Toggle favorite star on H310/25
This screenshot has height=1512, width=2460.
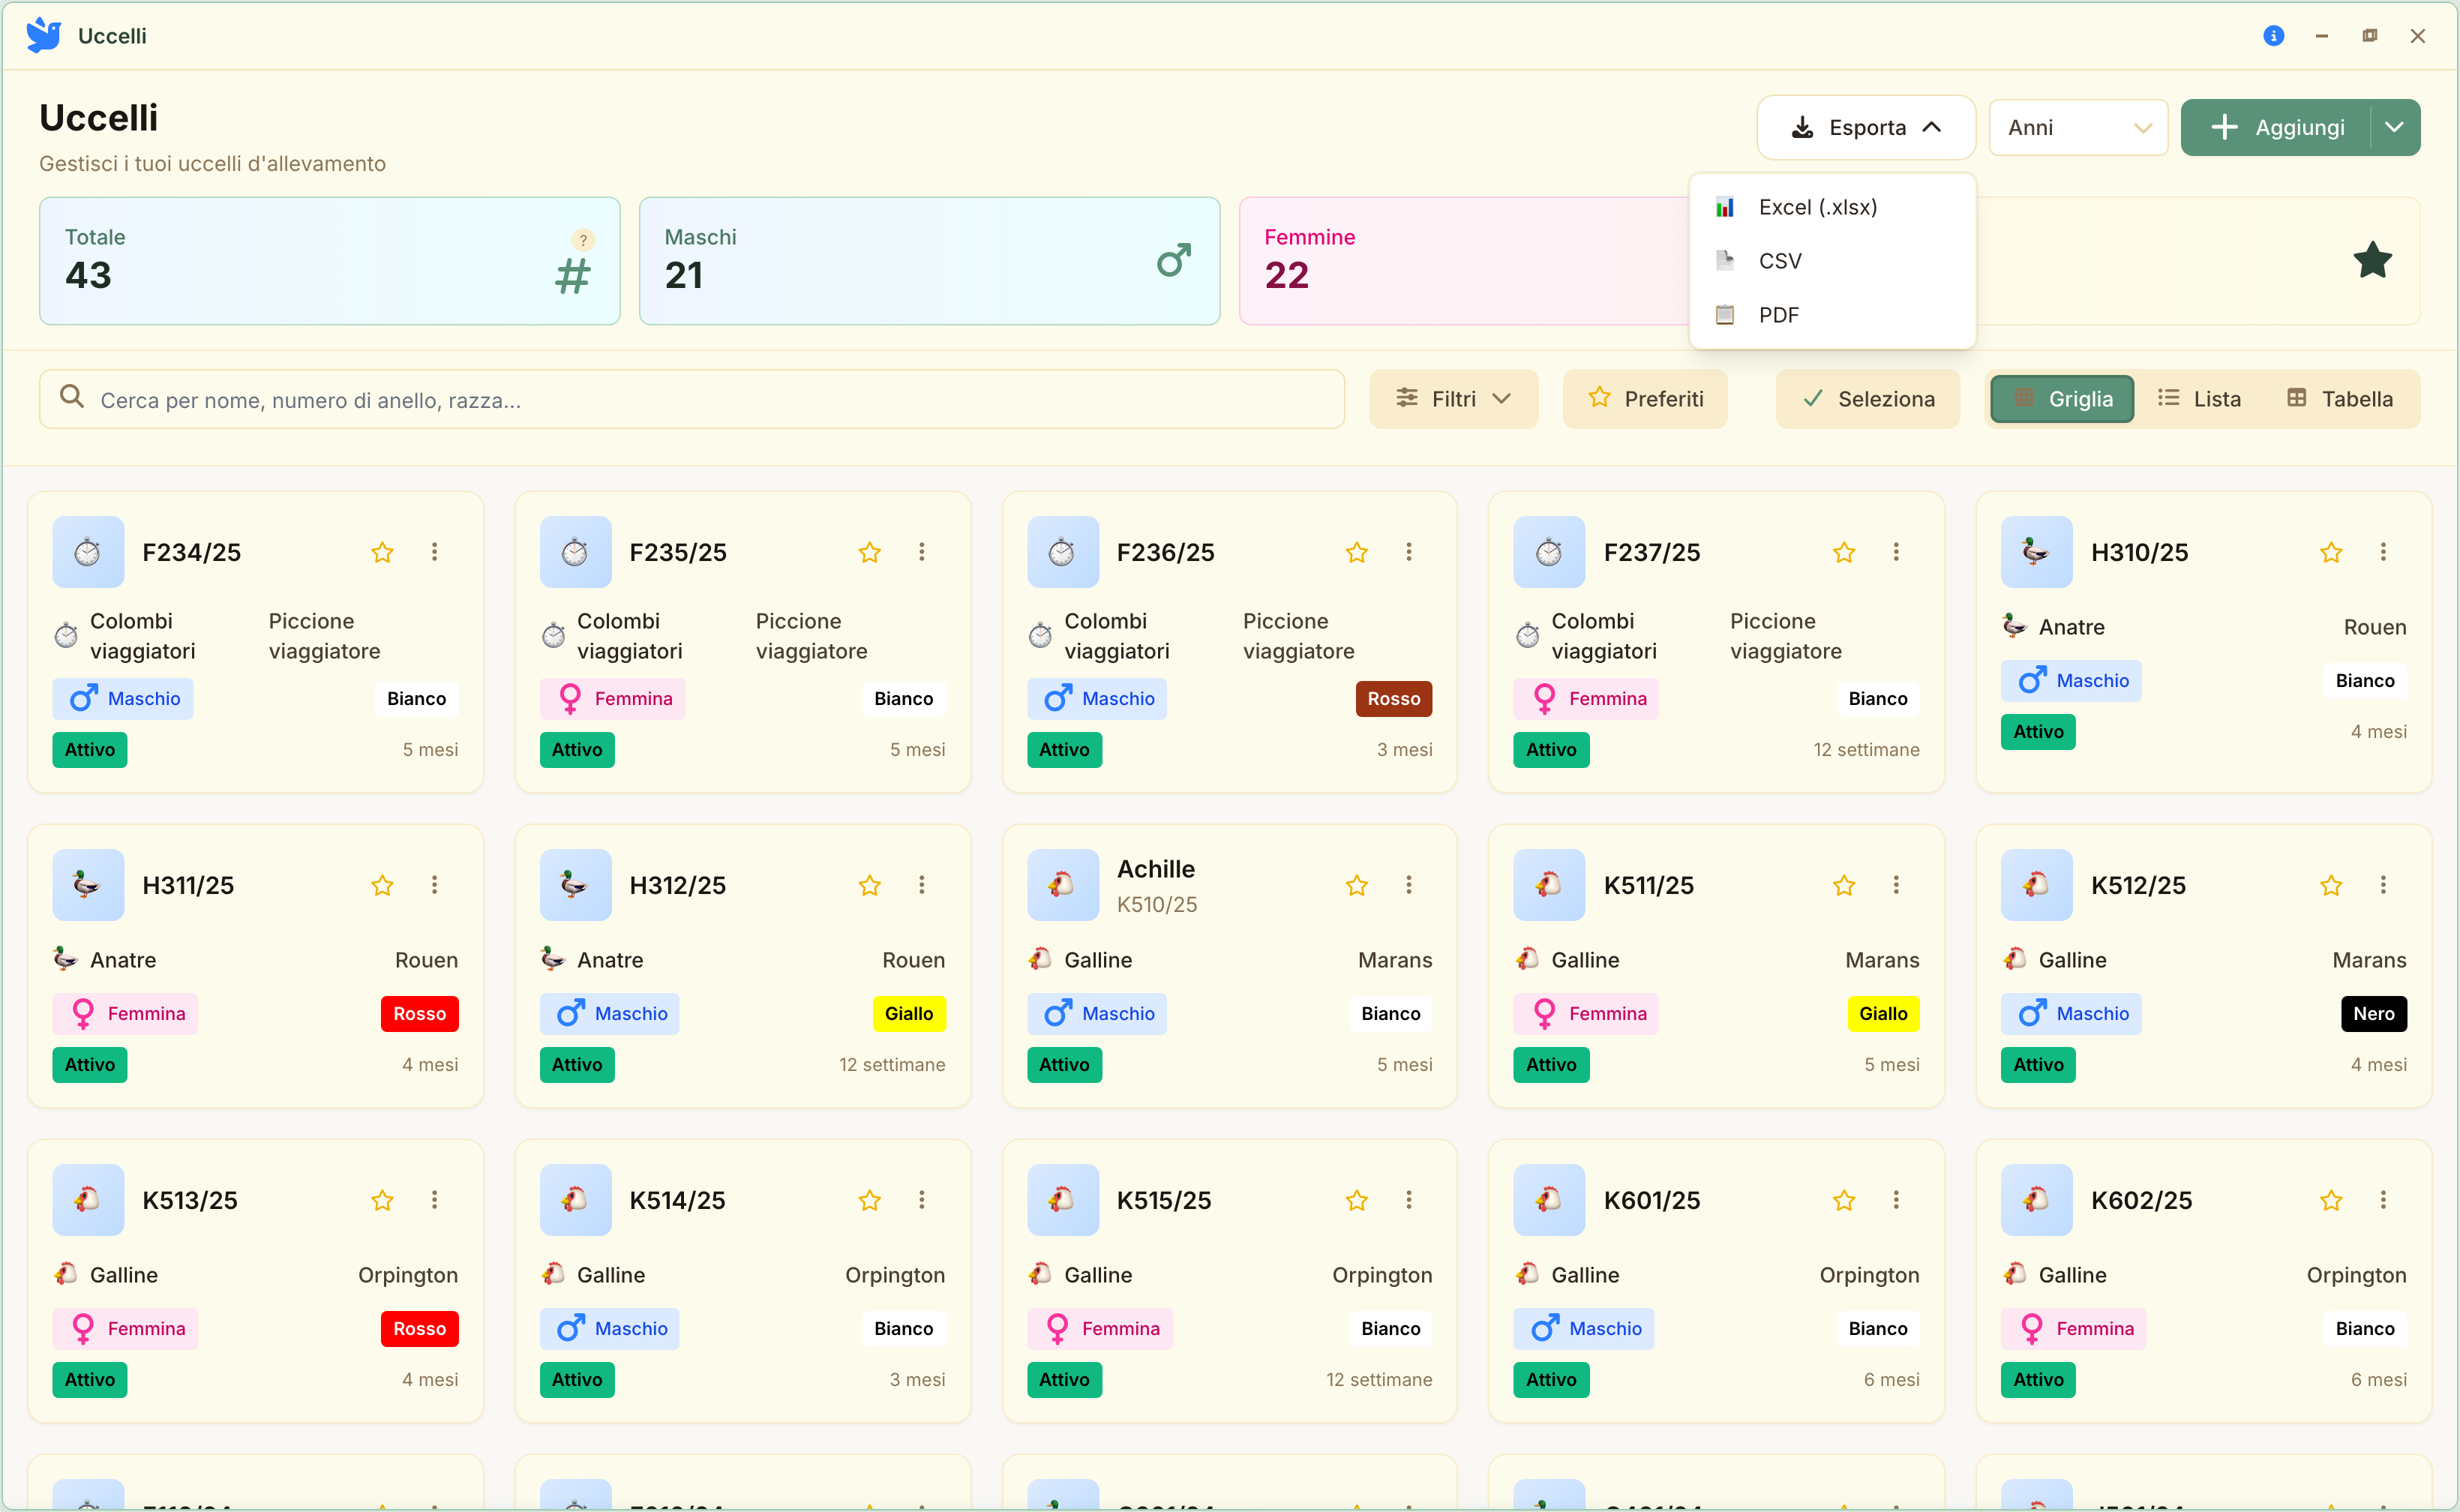click(2331, 552)
